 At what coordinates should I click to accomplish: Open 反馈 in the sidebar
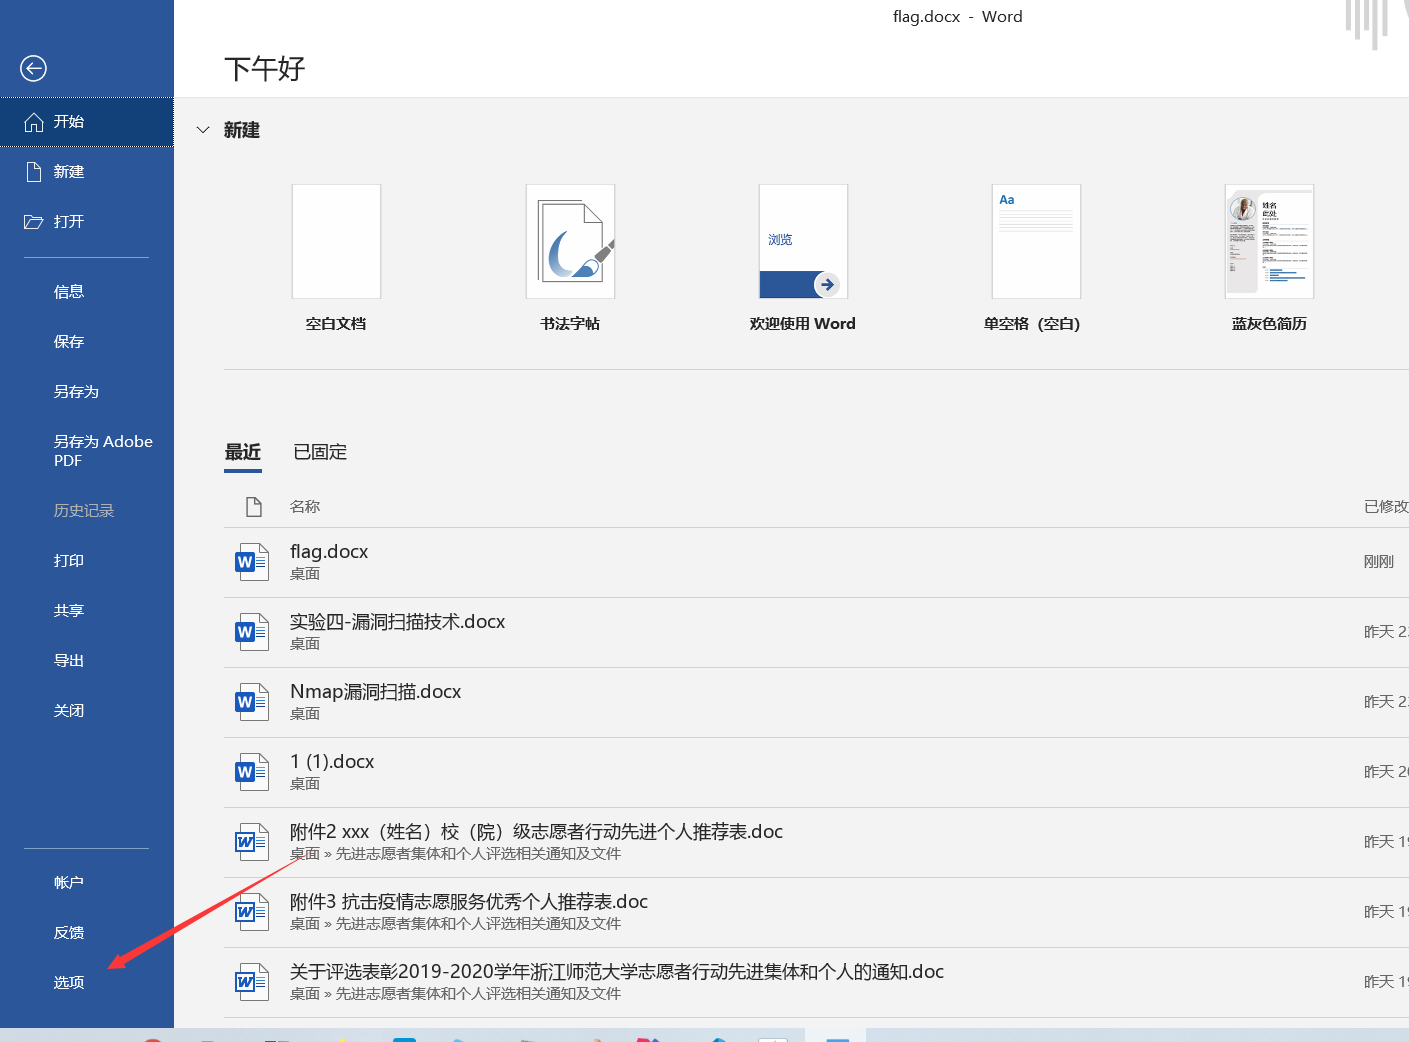(69, 933)
